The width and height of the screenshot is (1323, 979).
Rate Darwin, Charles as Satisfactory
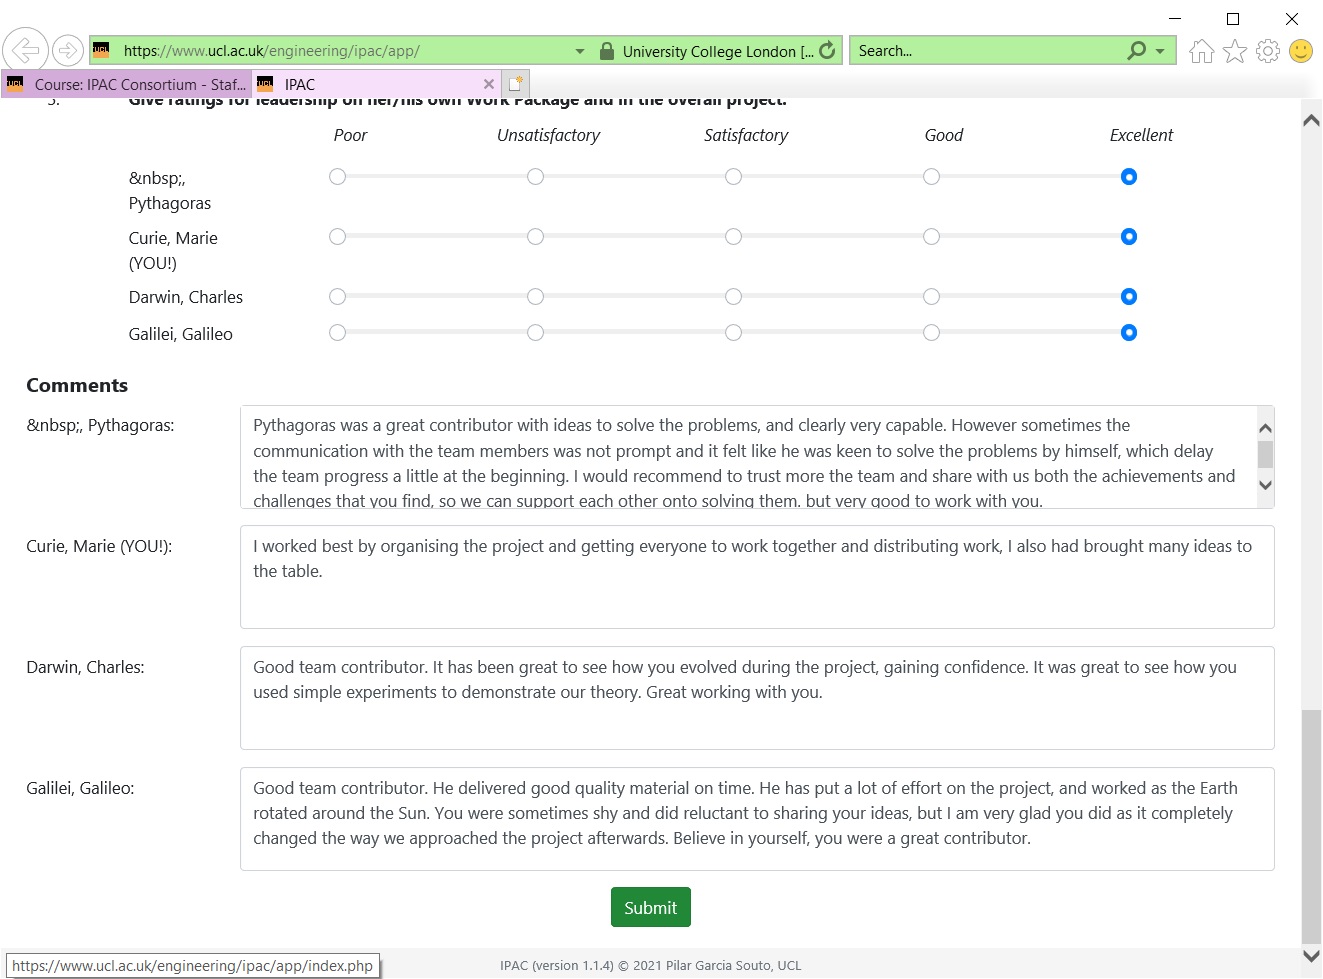pyautogui.click(x=733, y=297)
